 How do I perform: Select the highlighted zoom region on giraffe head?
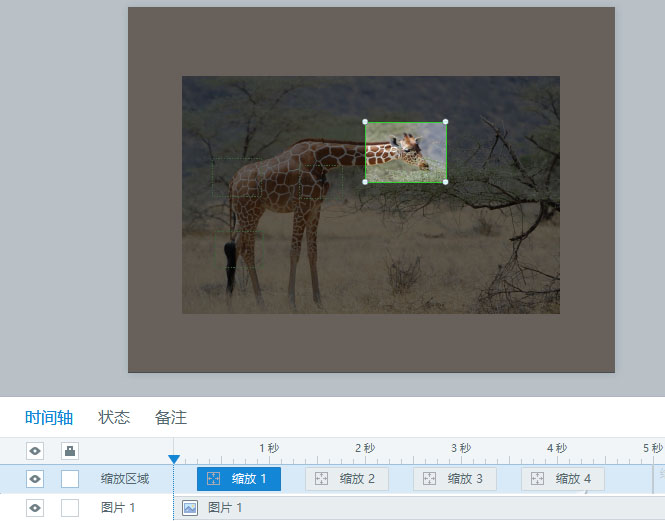(x=405, y=152)
